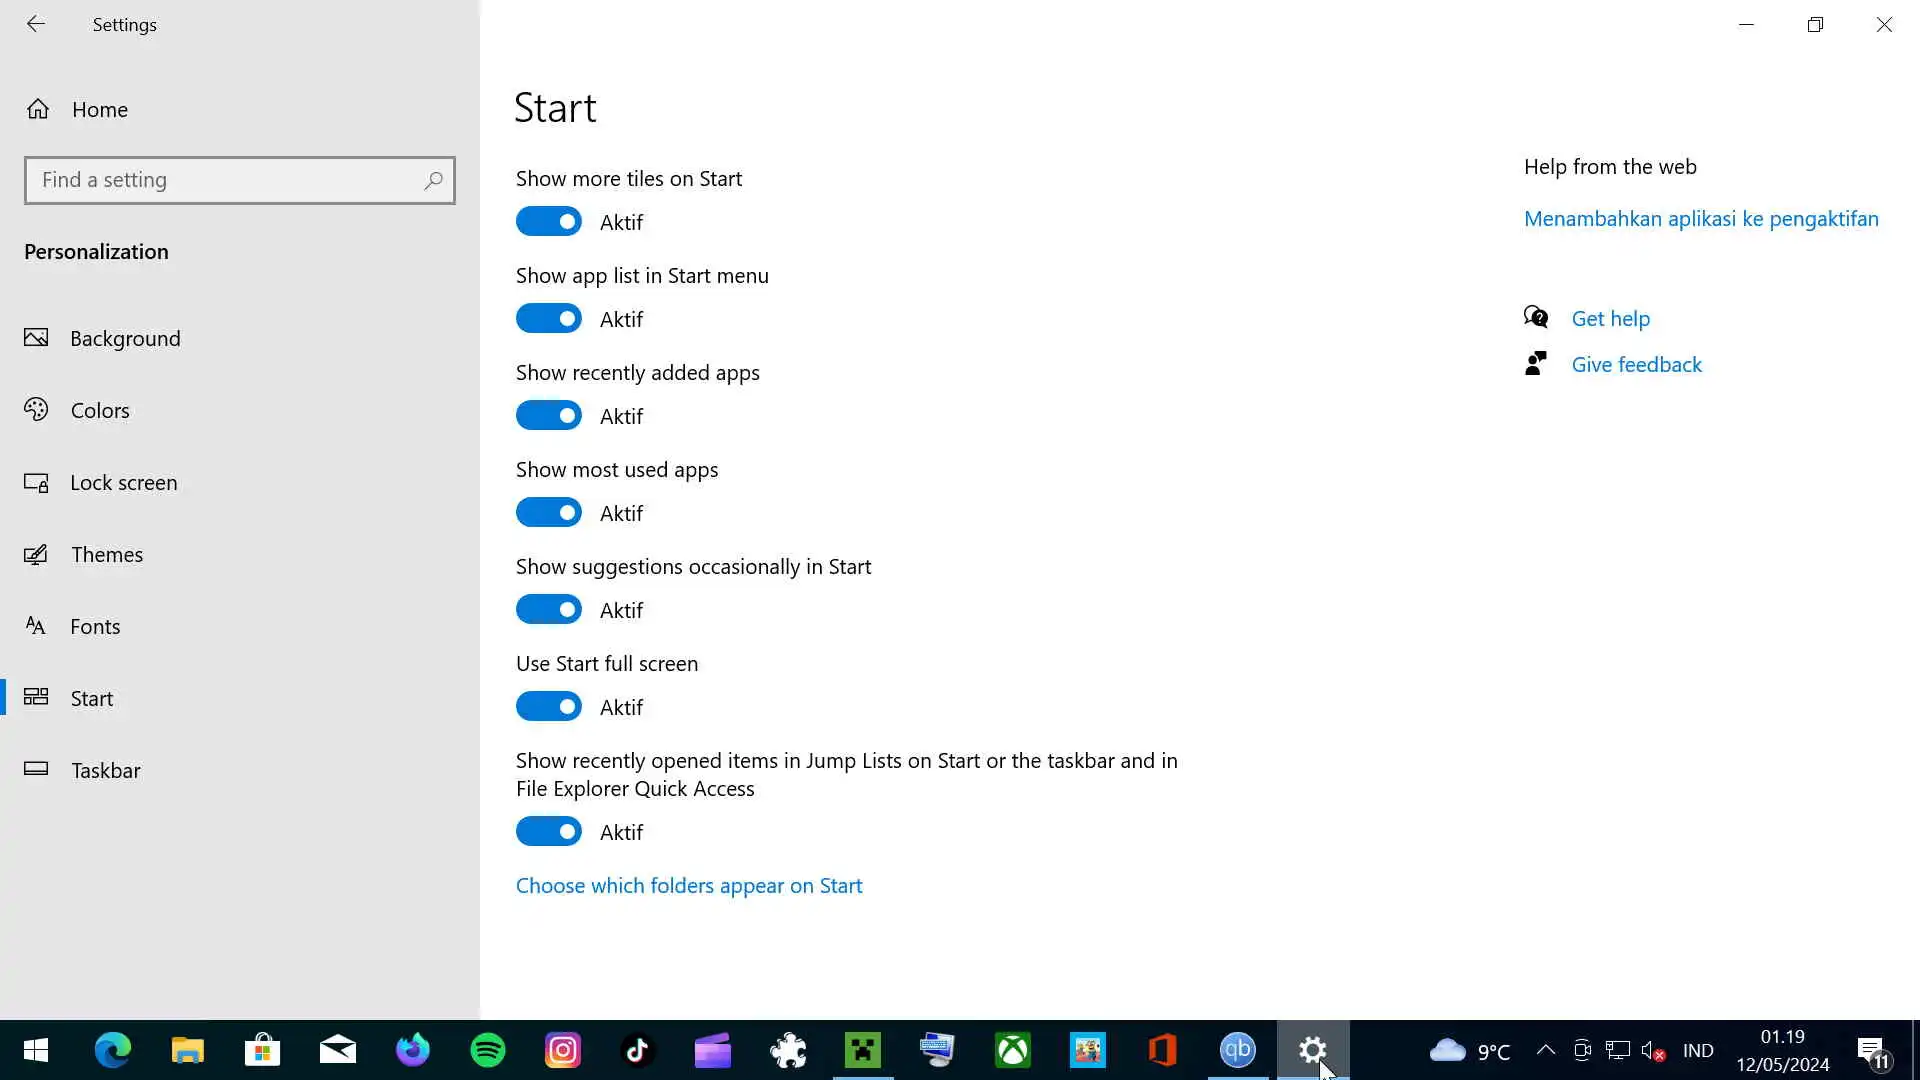Open the Background personalization page

click(125, 338)
